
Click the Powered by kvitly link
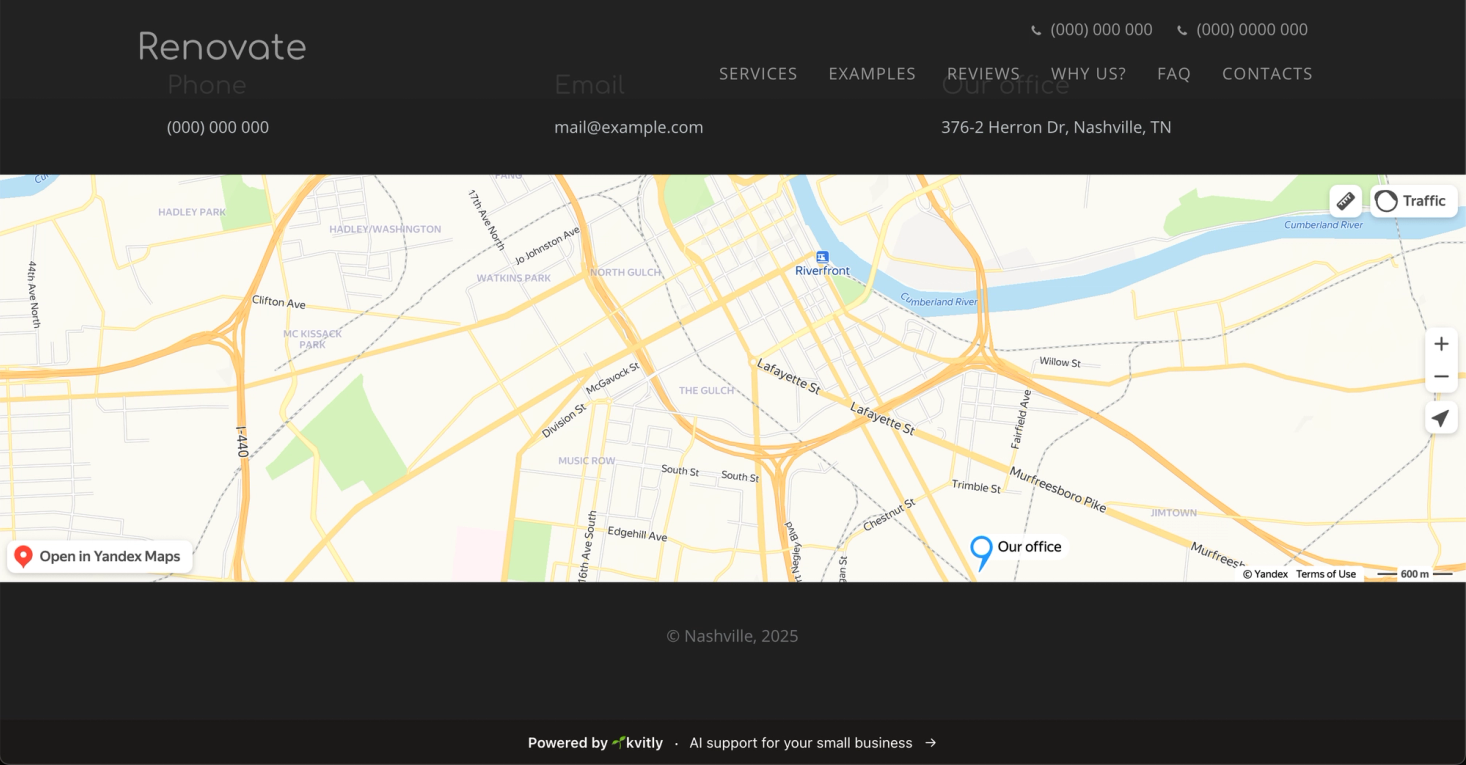[595, 743]
